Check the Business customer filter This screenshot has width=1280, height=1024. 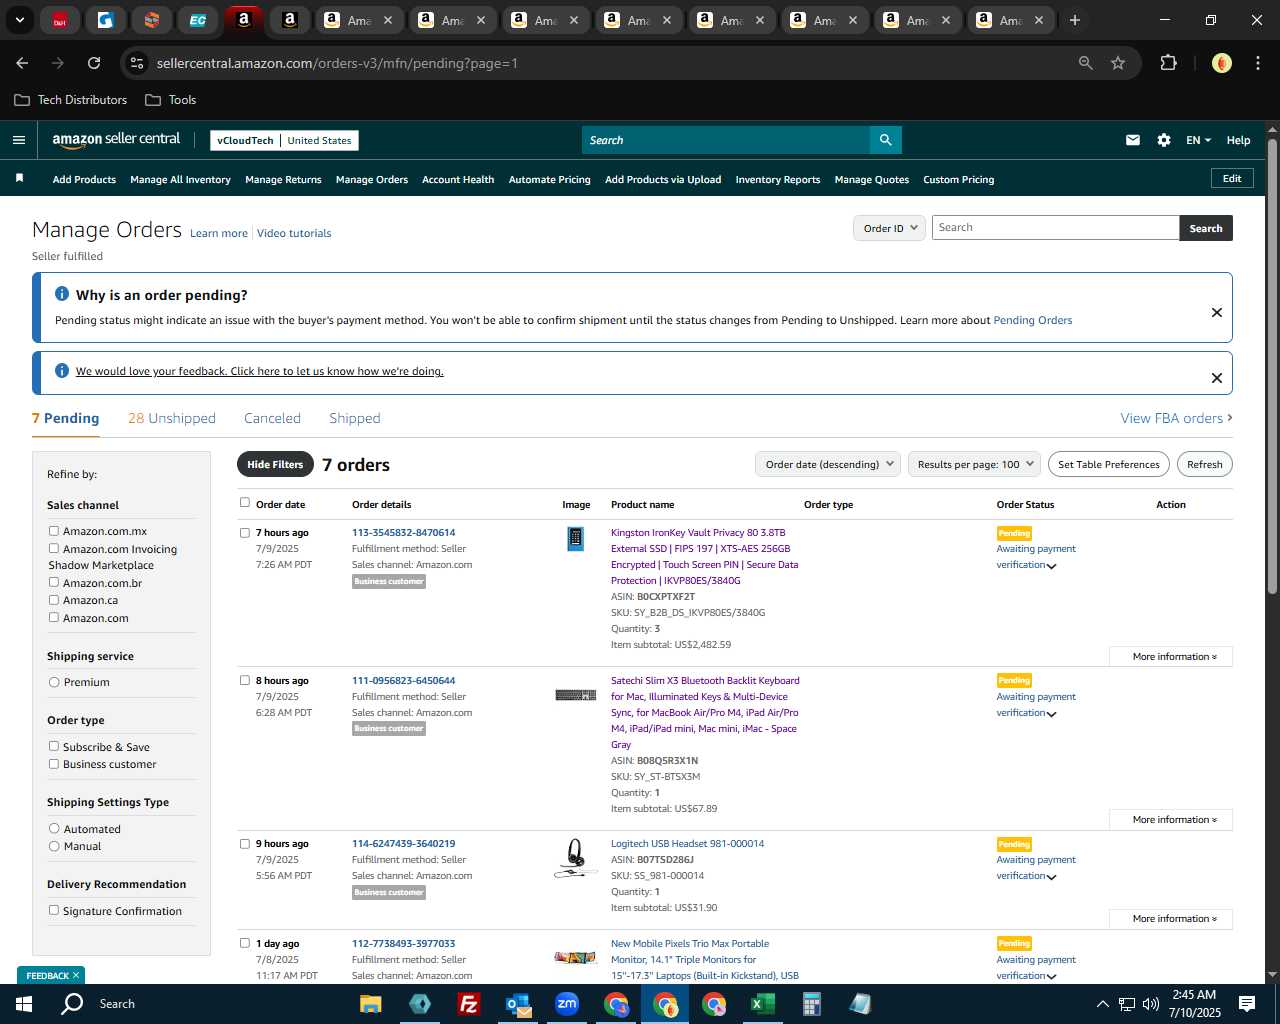point(54,764)
